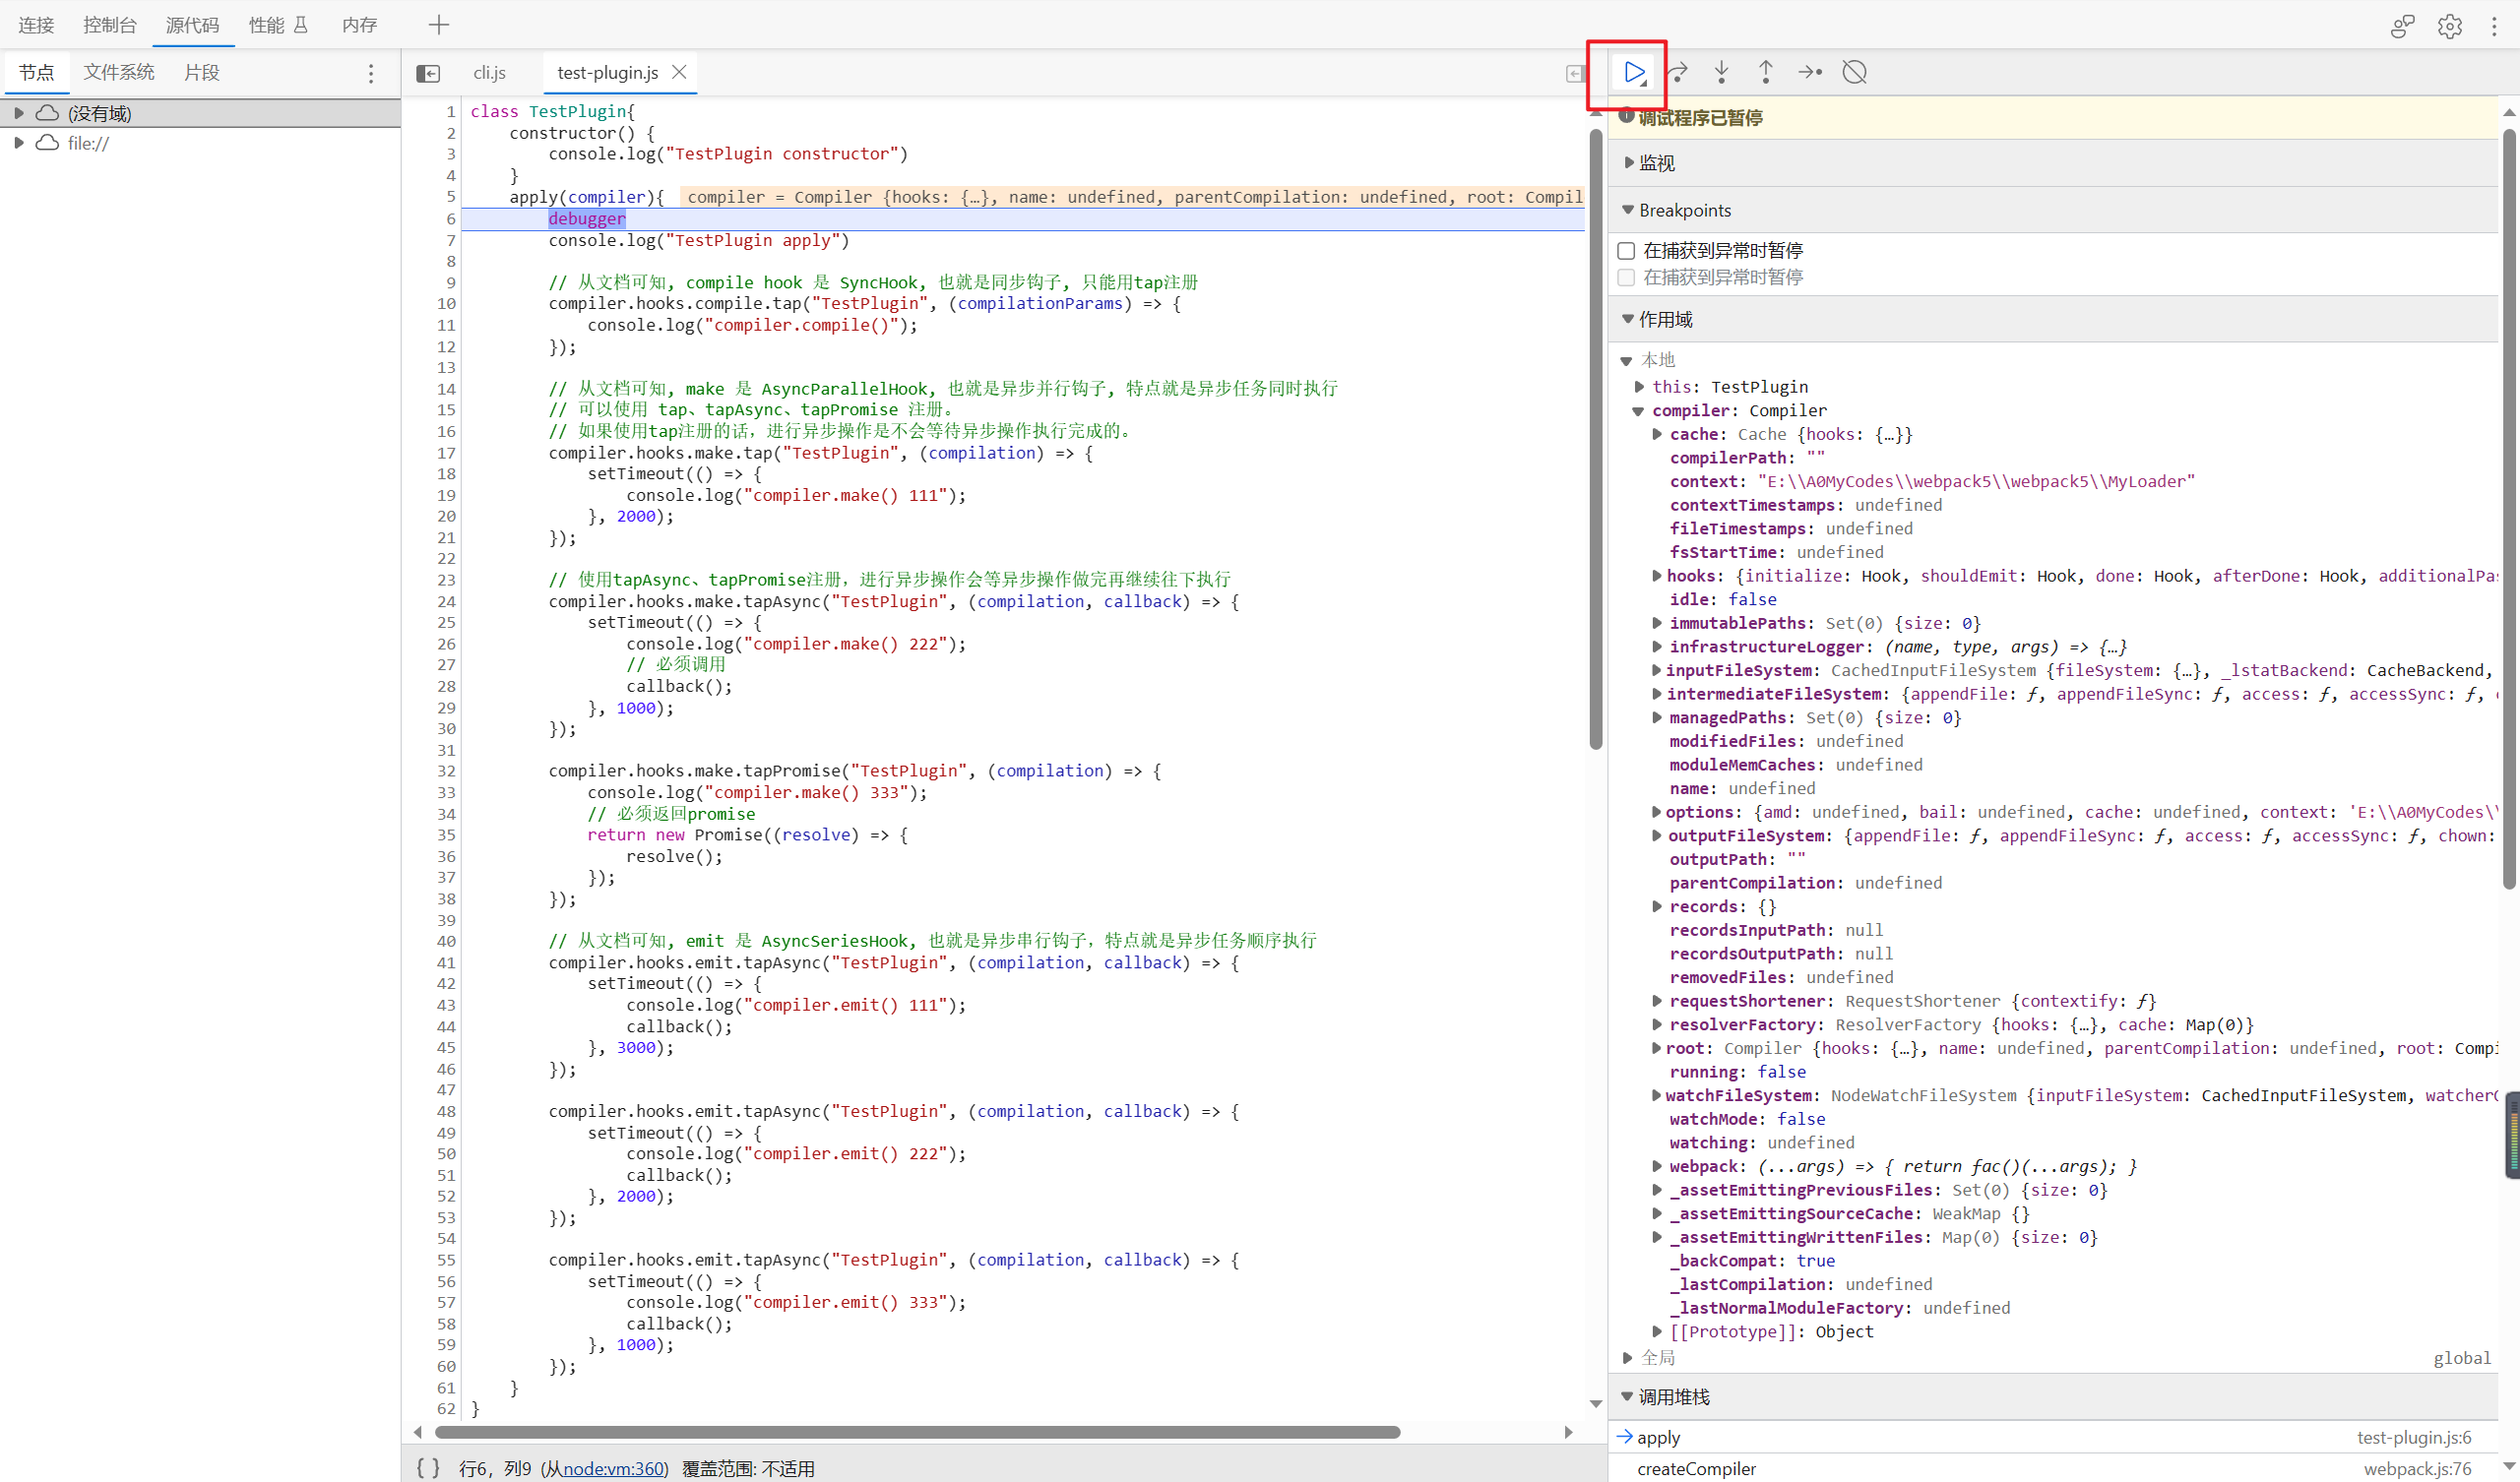Viewport: 2520px width, 1482px height.
Task: Click line number 17 gutter
Action: point(446,453)
